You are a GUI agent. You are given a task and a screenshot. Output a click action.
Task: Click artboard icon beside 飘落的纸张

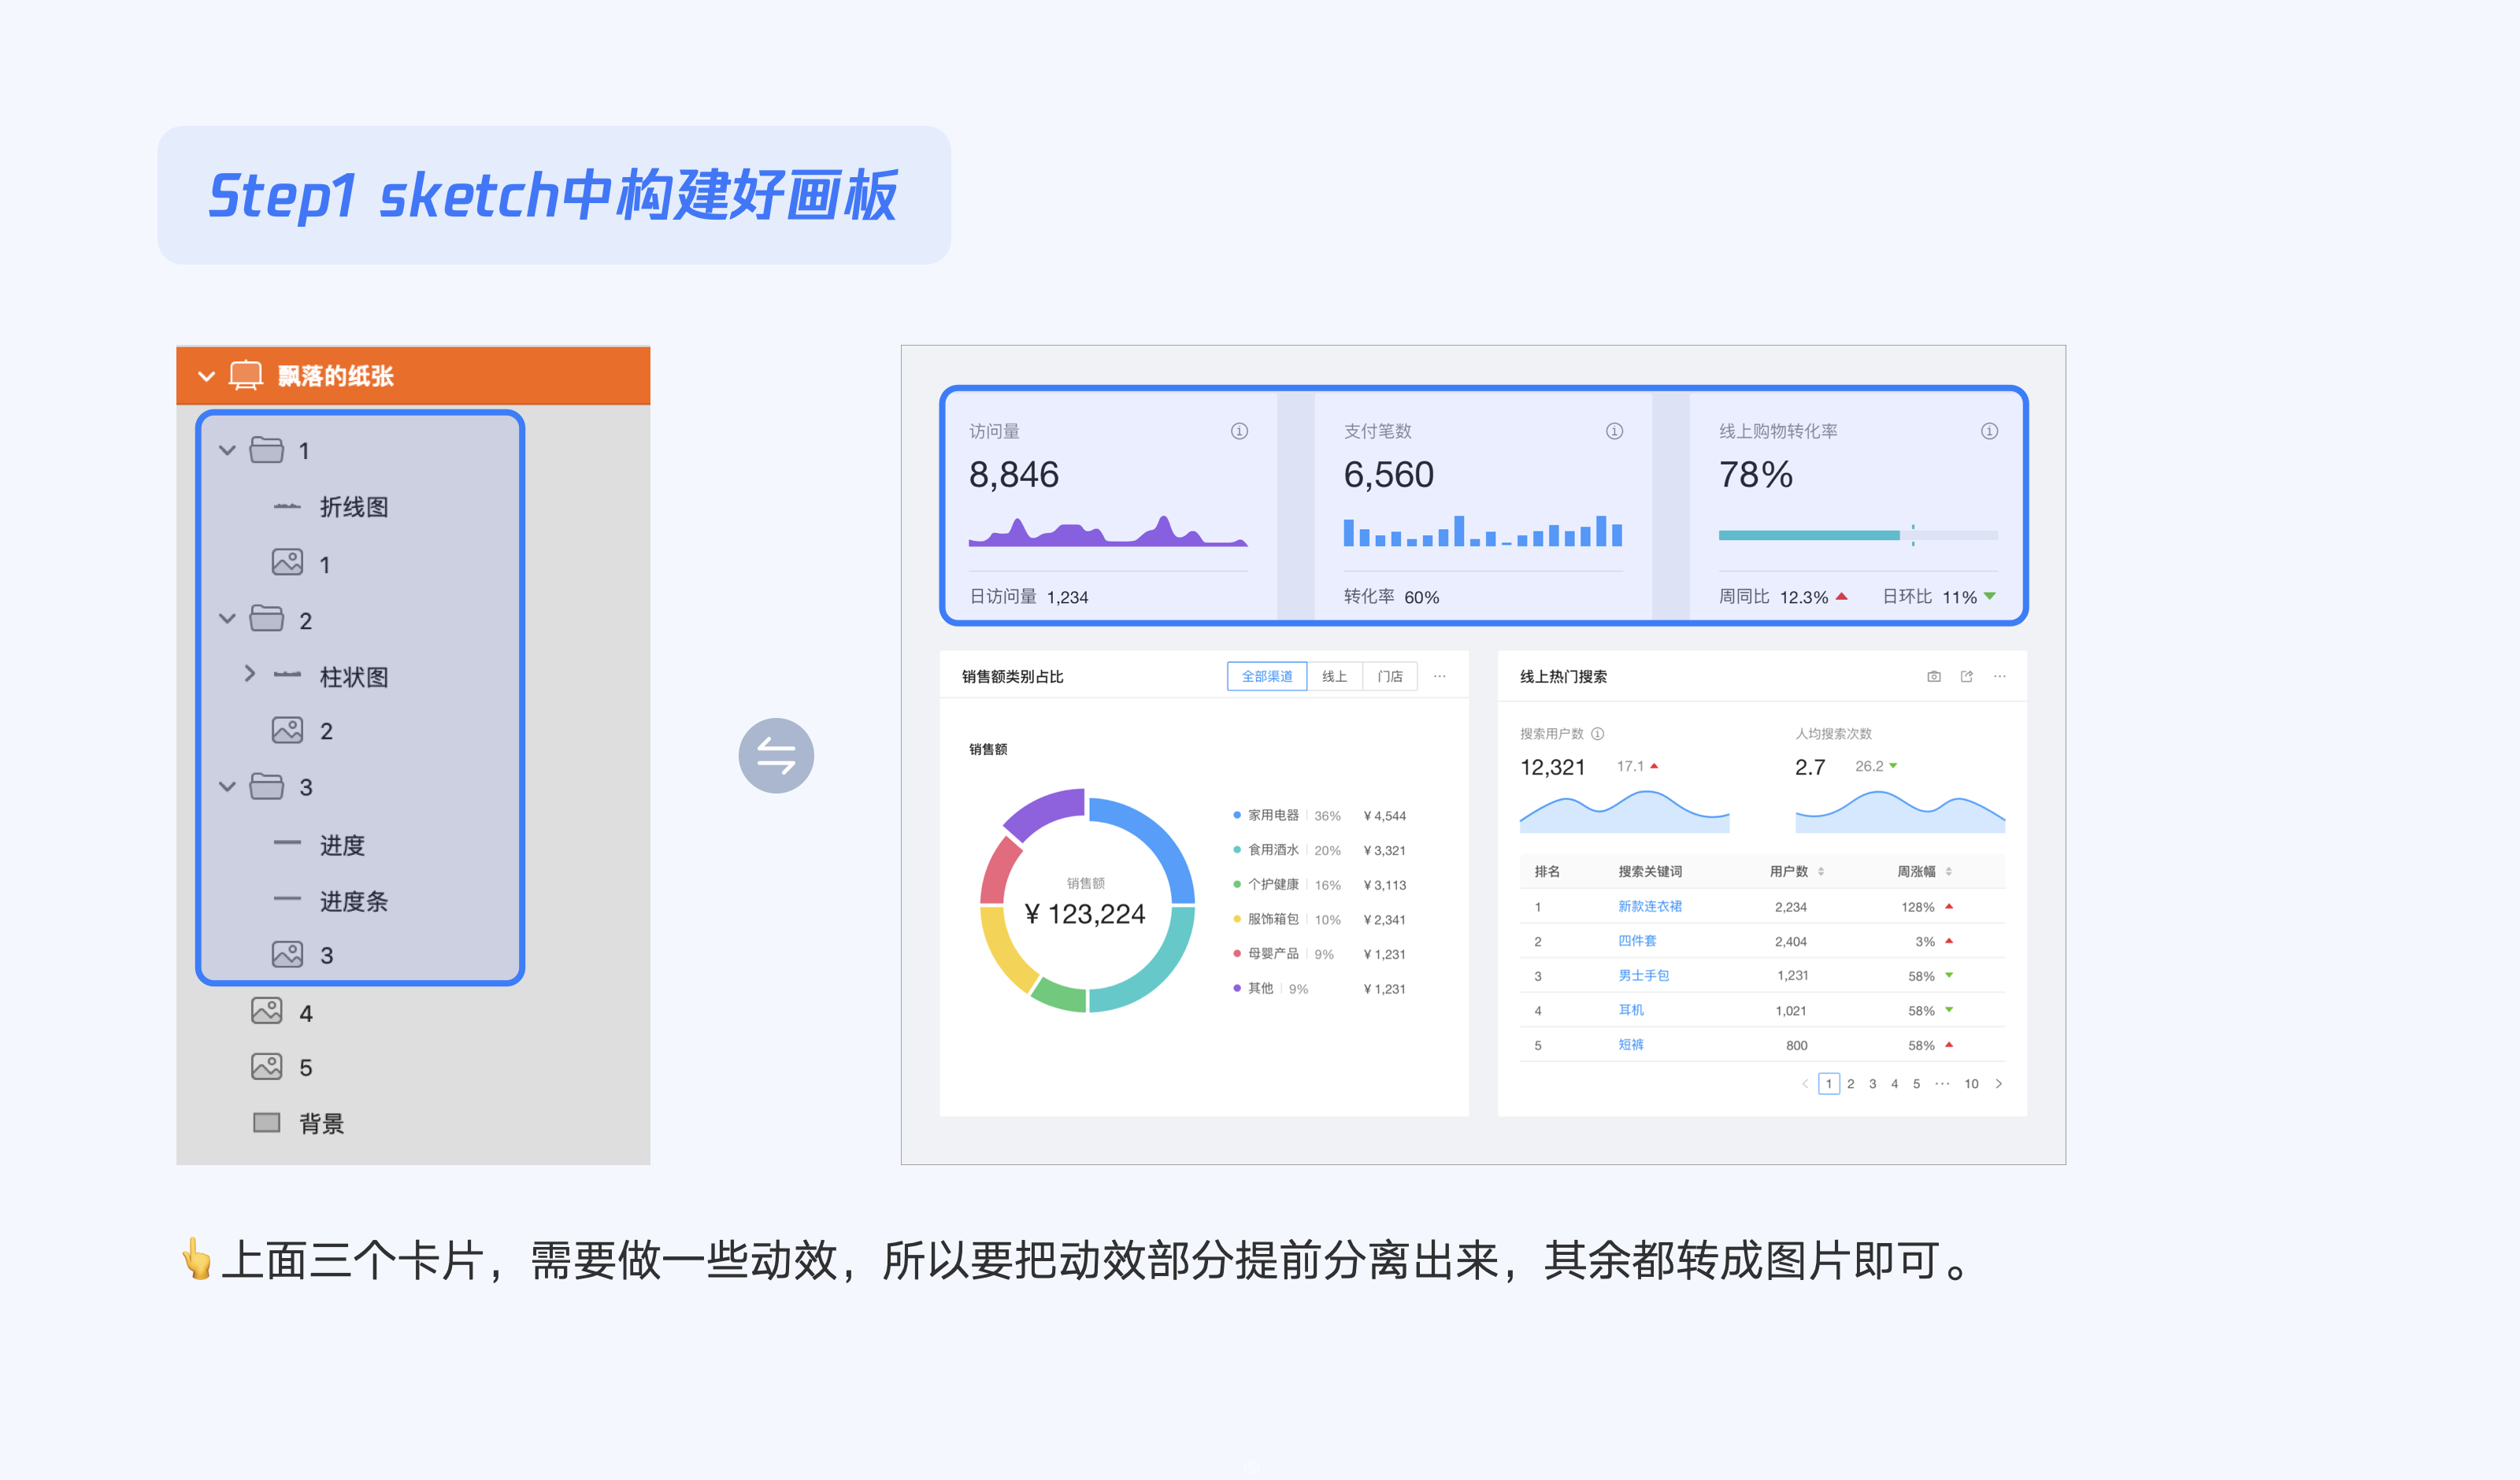(x=245, y=376)
